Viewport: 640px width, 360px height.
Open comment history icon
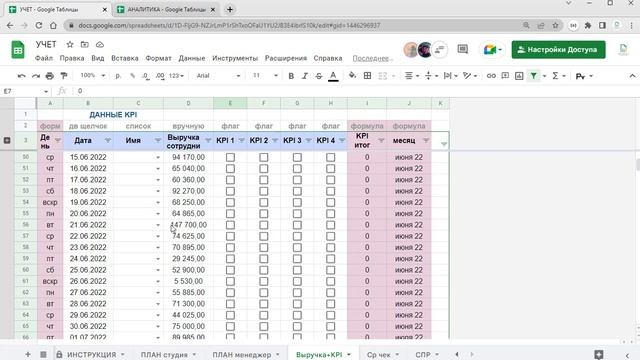(x=462, y=49)
